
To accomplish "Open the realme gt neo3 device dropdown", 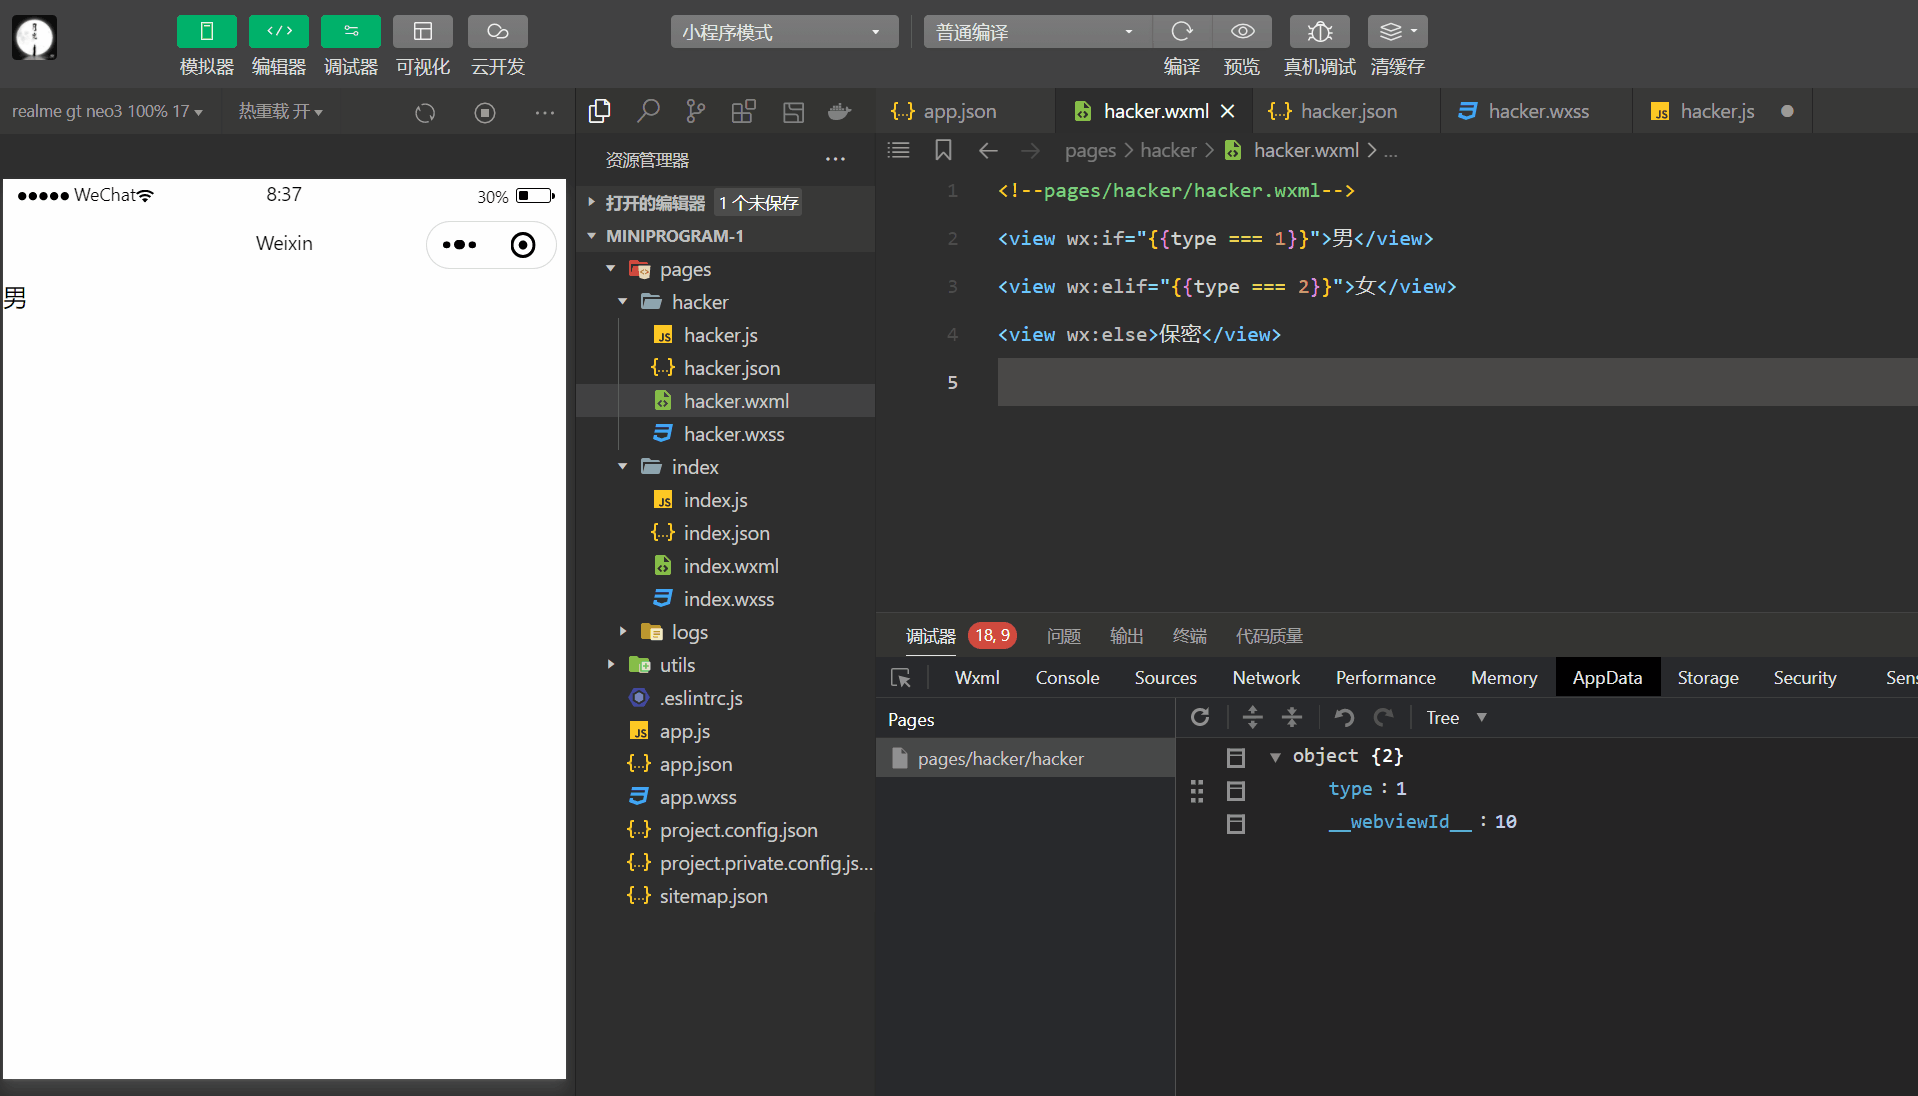I will coord(107,112).
